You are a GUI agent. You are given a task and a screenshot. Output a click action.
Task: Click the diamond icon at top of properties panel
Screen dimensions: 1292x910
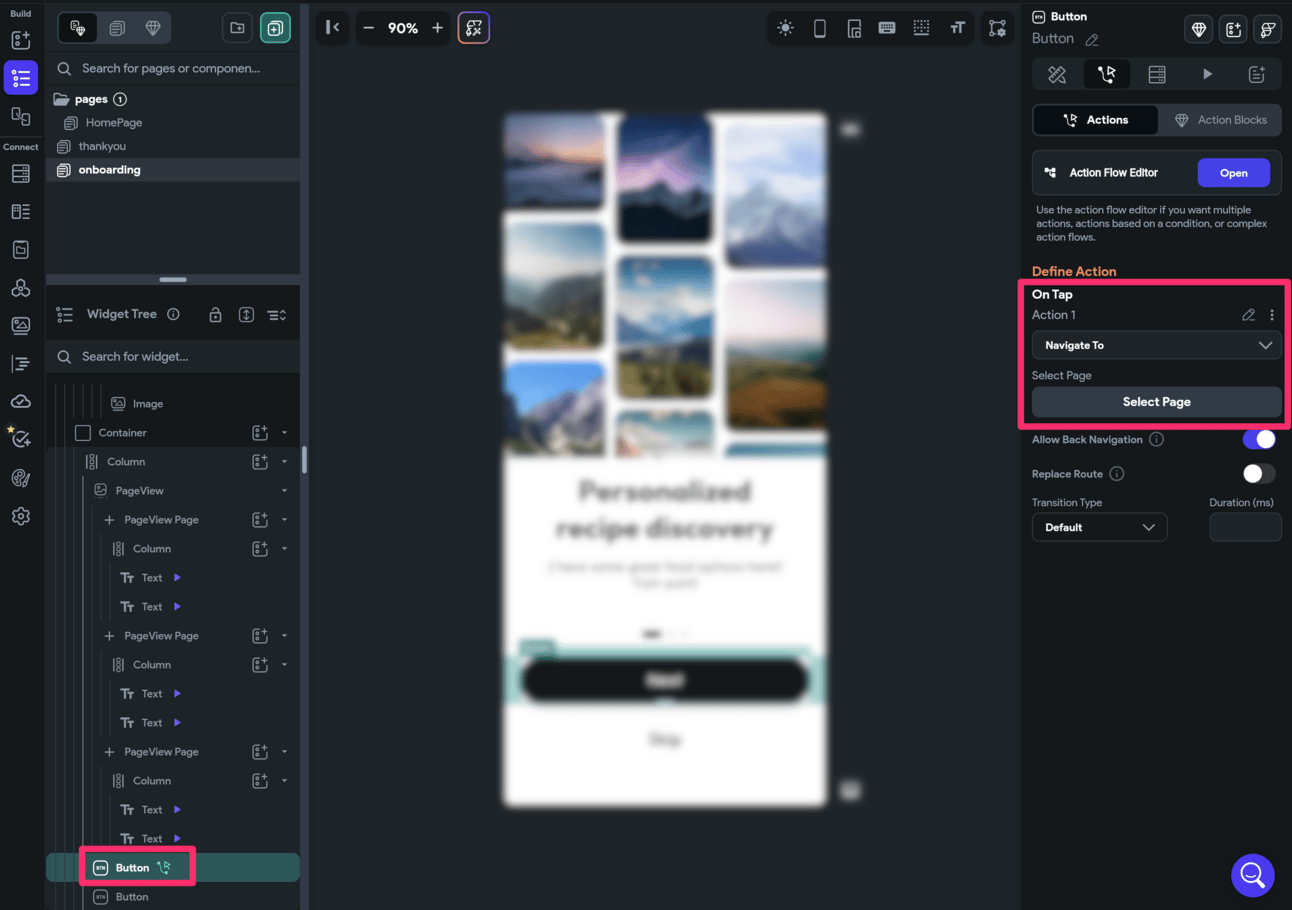(x=1199, y=29)
